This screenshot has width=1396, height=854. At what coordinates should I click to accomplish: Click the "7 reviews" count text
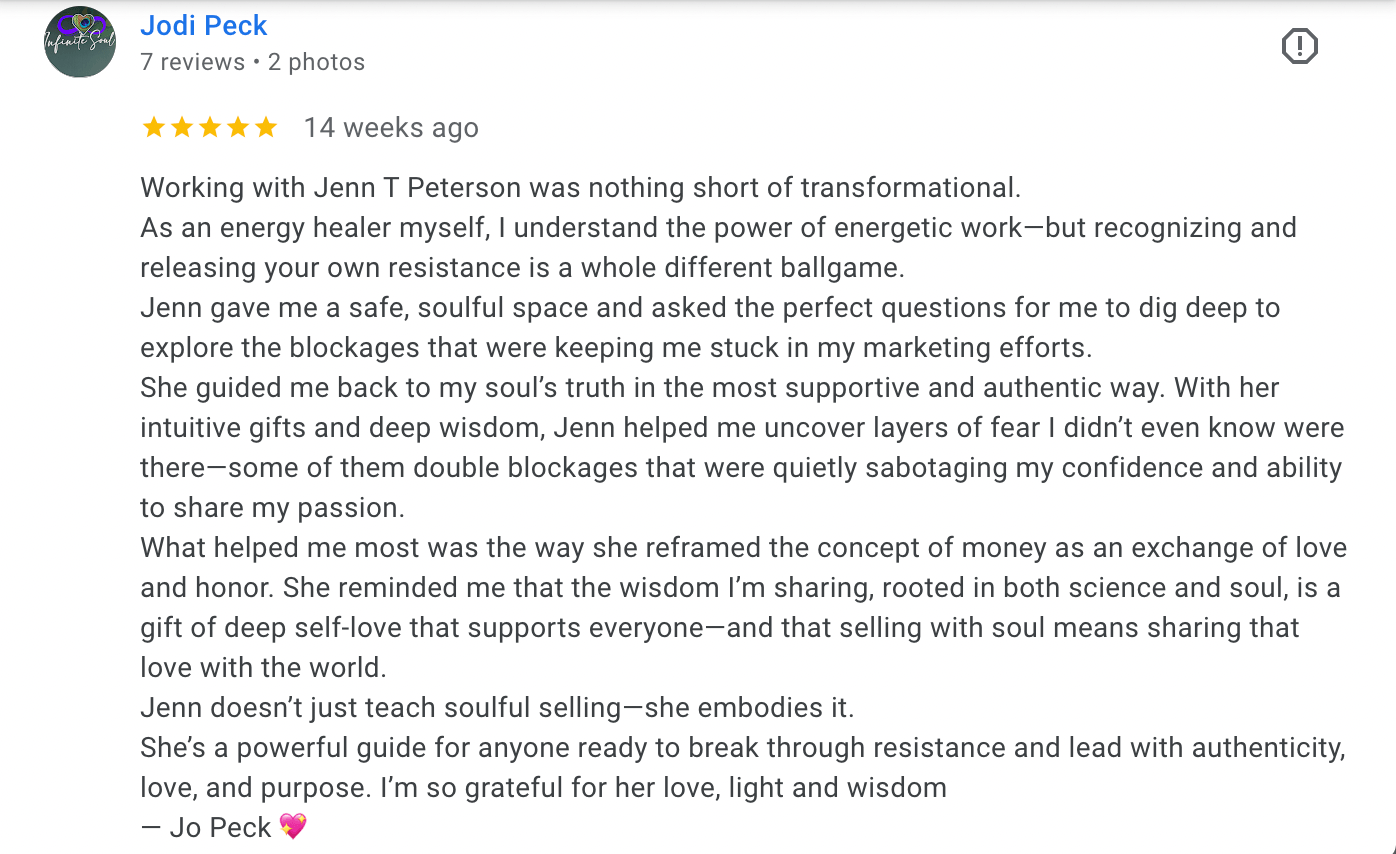(192, 62)
